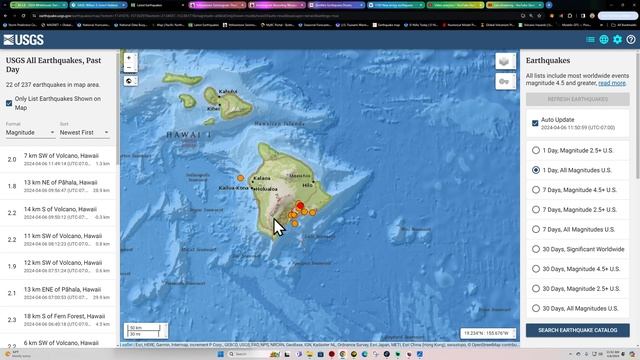The width and height of the screenshot is (640, 360).
Task: Click the Refresh Earthquakes button
Action: tap(578, 99)
